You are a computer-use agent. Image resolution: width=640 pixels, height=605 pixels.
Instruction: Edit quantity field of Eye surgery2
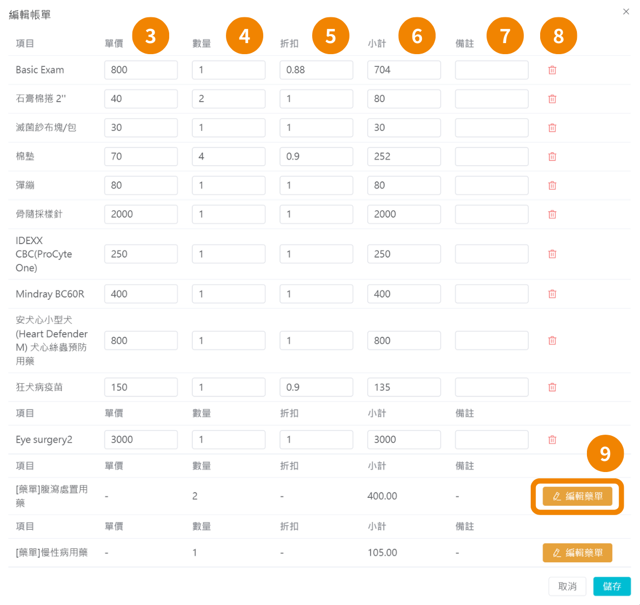pyautogui.click(x=229, y=440)
